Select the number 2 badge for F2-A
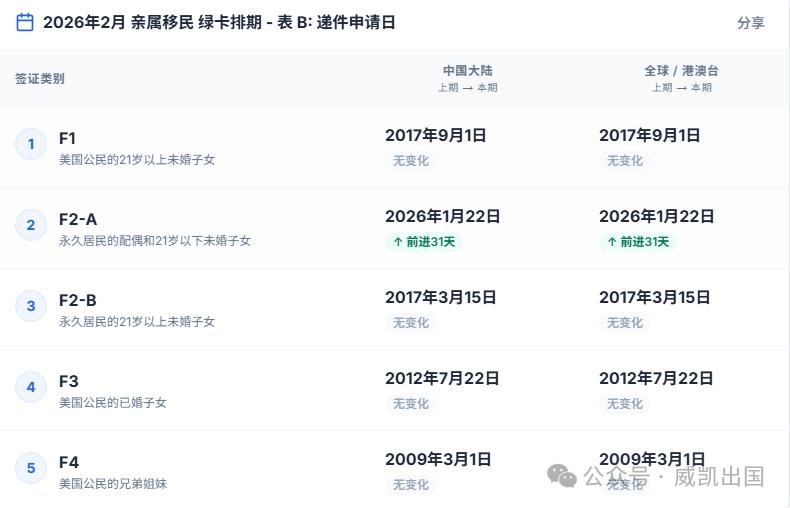 coord(31,225)
